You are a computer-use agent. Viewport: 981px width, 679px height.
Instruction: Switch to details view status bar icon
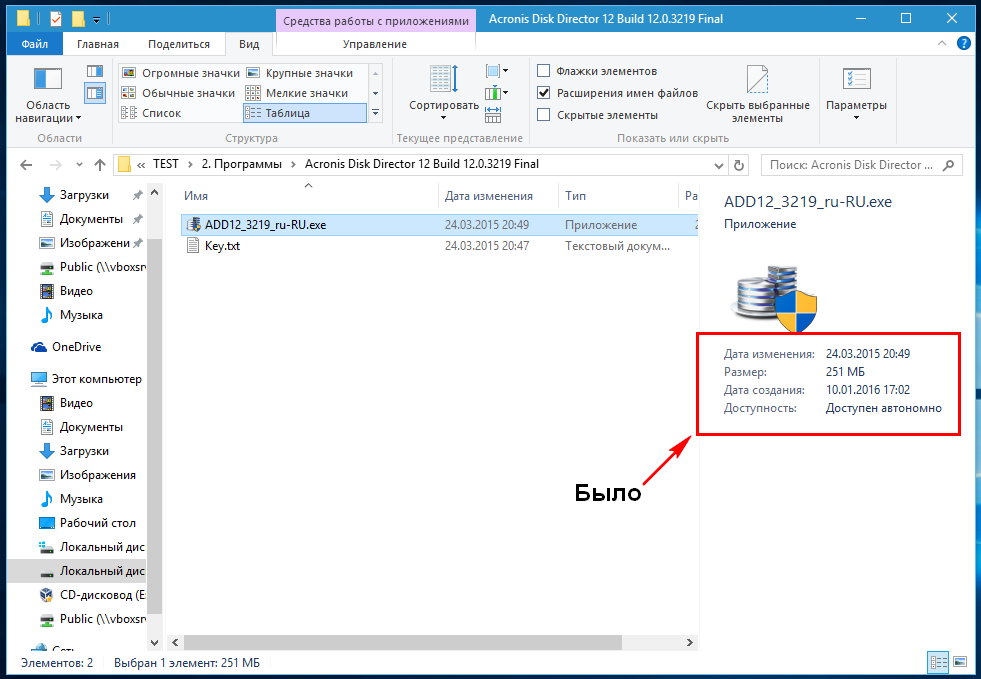[x=938, y=662]
